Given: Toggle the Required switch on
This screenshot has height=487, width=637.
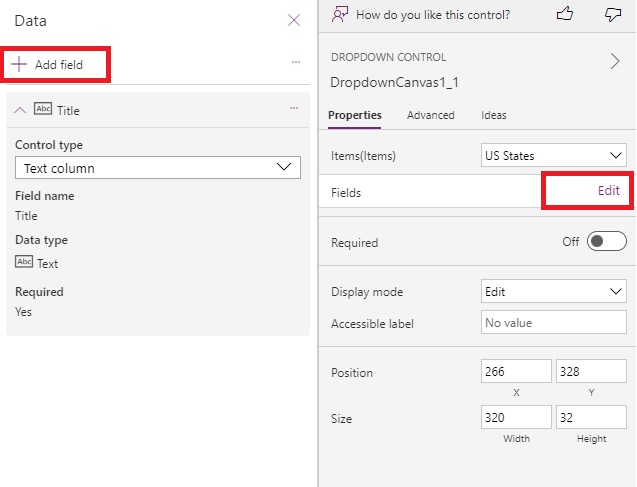Looking at the screenshot, I should [x=607, y=242].
